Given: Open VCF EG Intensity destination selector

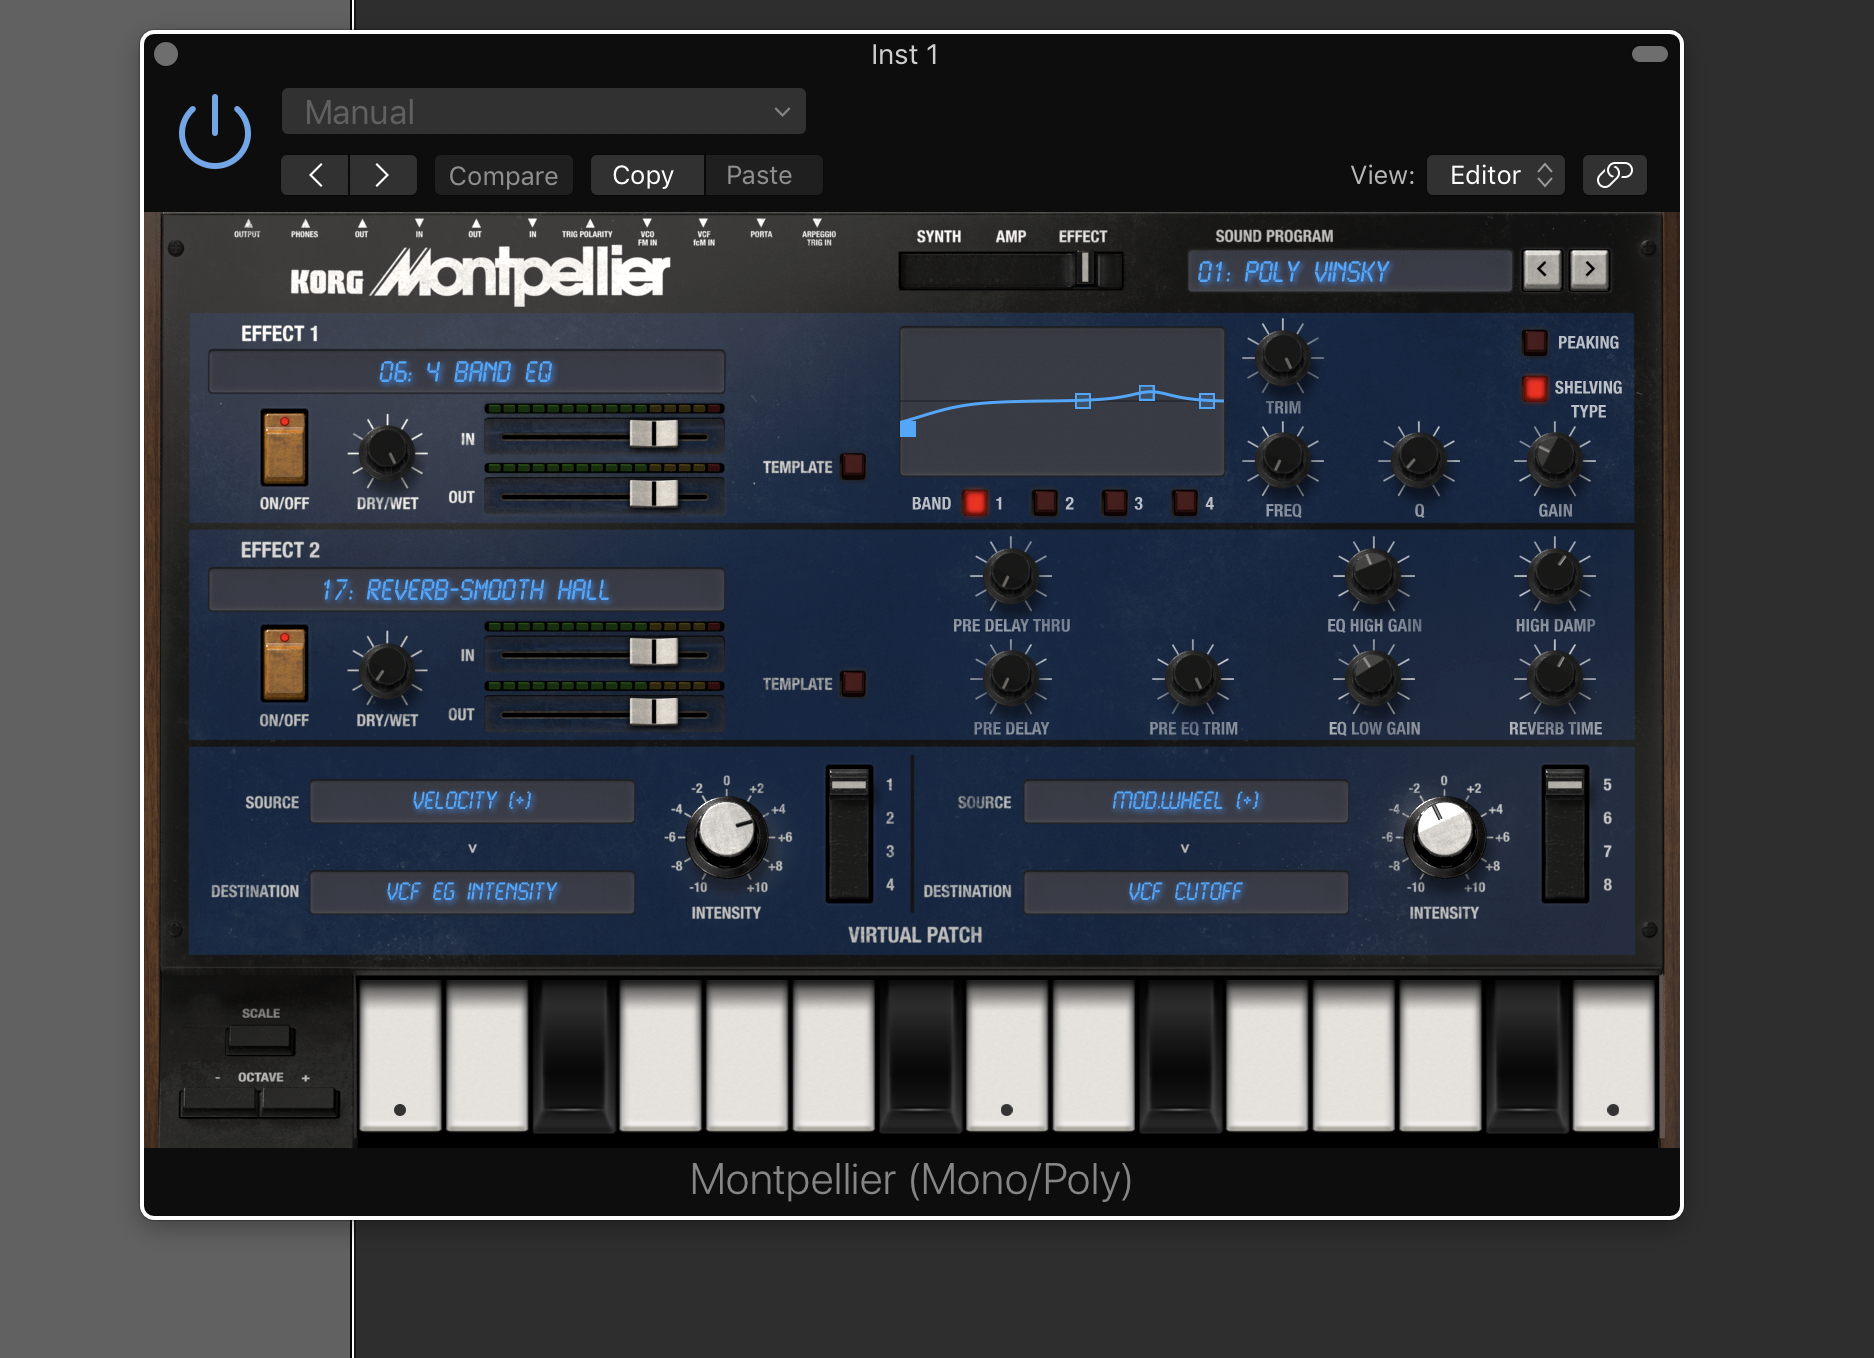Looking at the screenshot, I should (472, 892).
